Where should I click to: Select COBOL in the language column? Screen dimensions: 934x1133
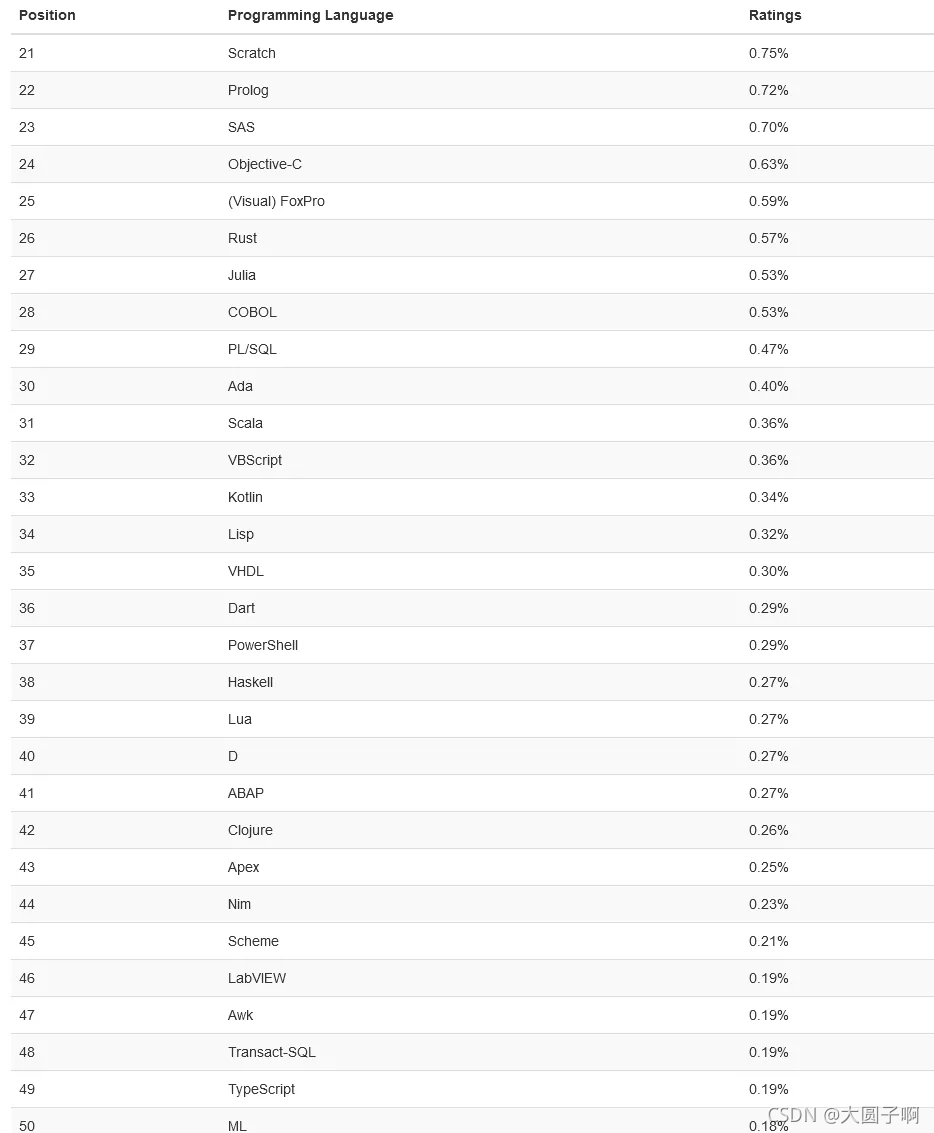tap(252, 312)
